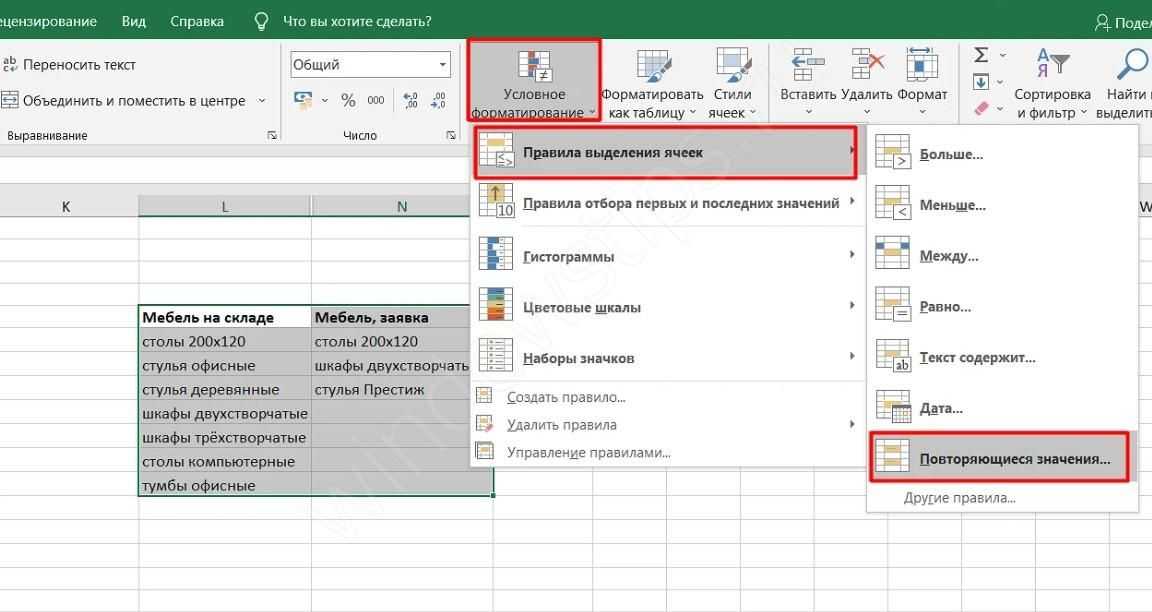This screenshot has width=1152, height=612.
Task: Expand the Merge and Center dropdown arrow
Action: pyautogui.click(x=262, y=101)
